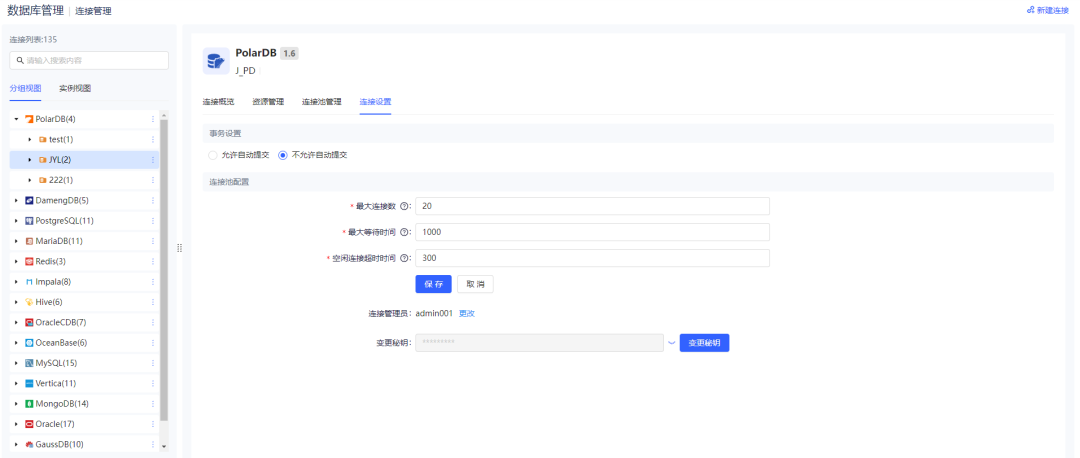Screen dimensions: 1080x458
Task: Click the PolarDB group icon in the tree
Action: pyautogui.click(x=29, y=119)
